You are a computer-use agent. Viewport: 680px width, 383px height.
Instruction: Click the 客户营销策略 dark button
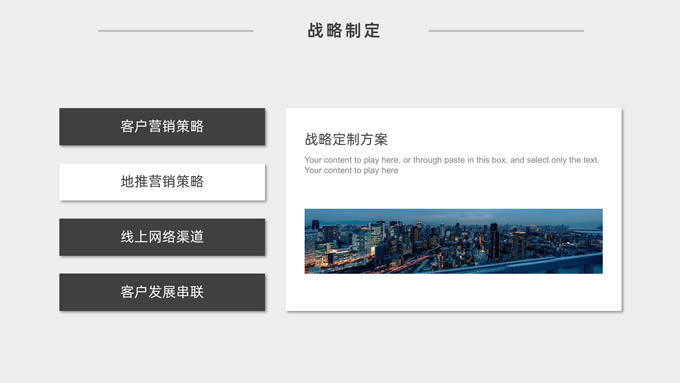tap(162, 127)
